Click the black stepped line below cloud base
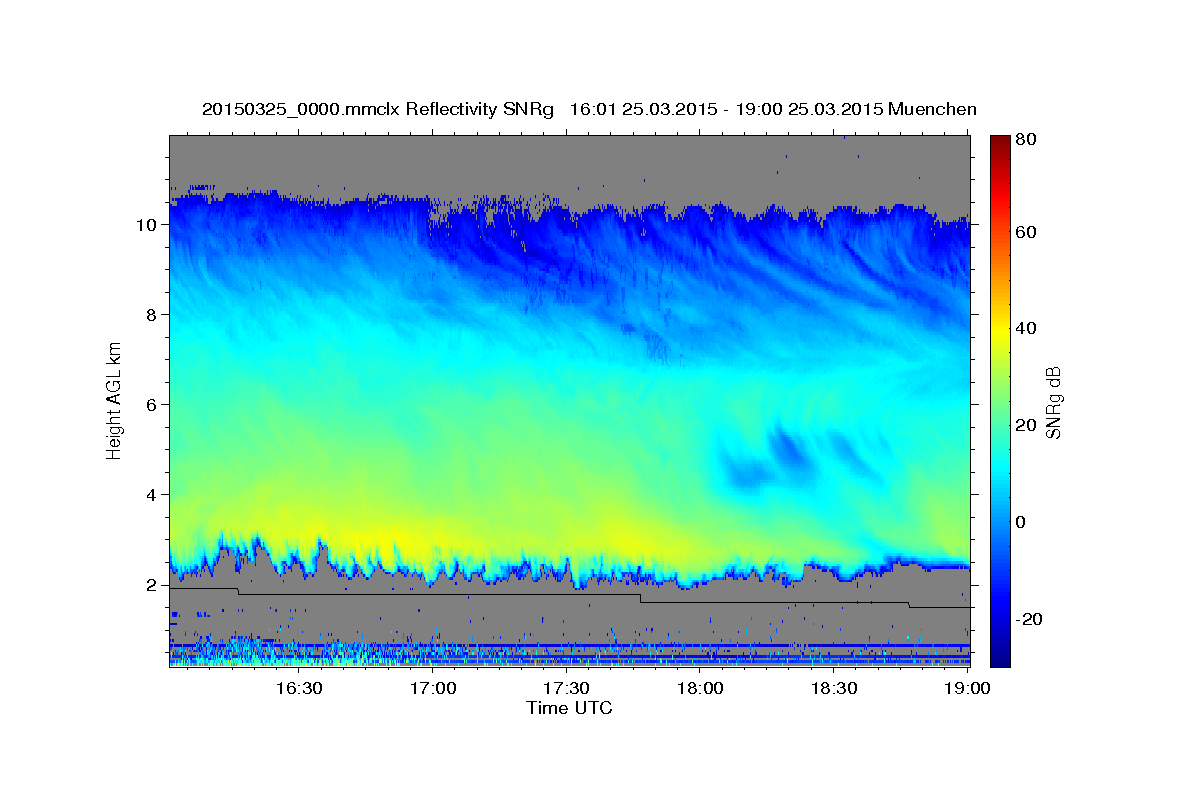The image size is (1200, 800). pyautogui.click(x=569, y=598)
